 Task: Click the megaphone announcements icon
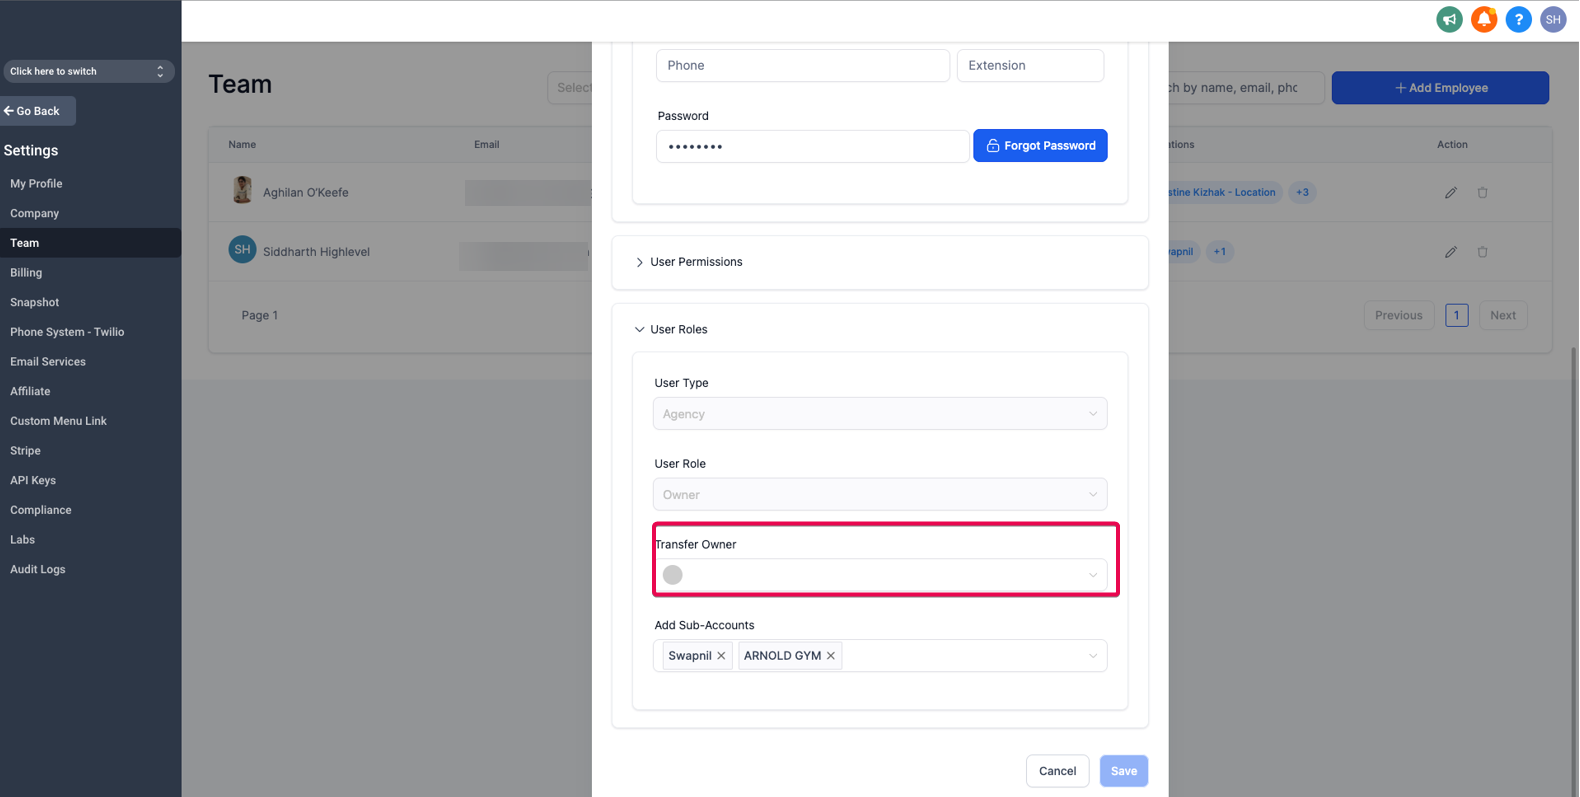(x=1449, y=19)
